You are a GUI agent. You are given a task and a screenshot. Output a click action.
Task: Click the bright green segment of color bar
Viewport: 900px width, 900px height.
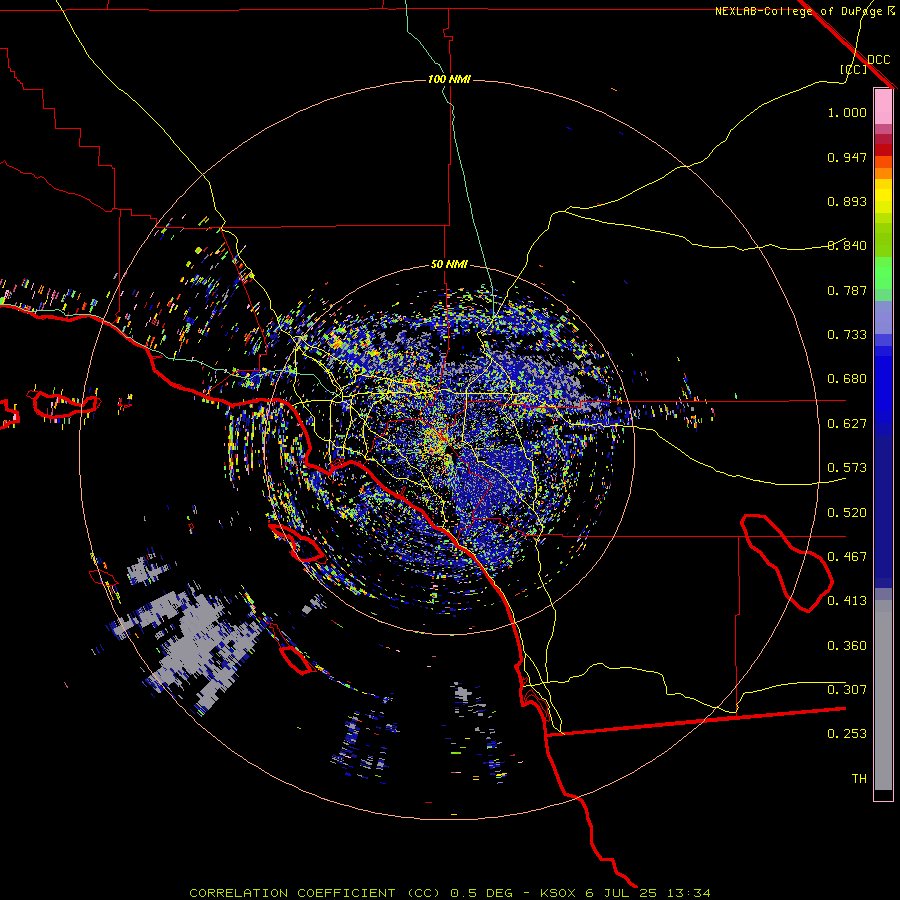coord(883,273)
